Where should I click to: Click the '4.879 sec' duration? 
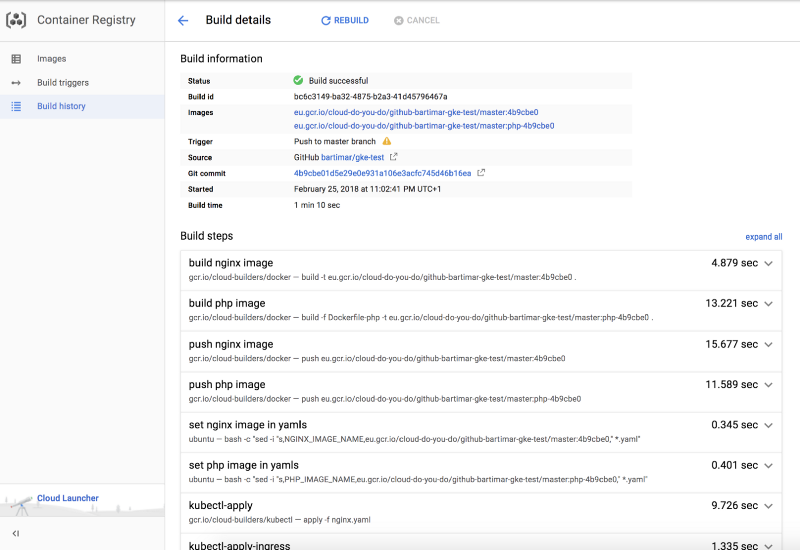[734, 263]
